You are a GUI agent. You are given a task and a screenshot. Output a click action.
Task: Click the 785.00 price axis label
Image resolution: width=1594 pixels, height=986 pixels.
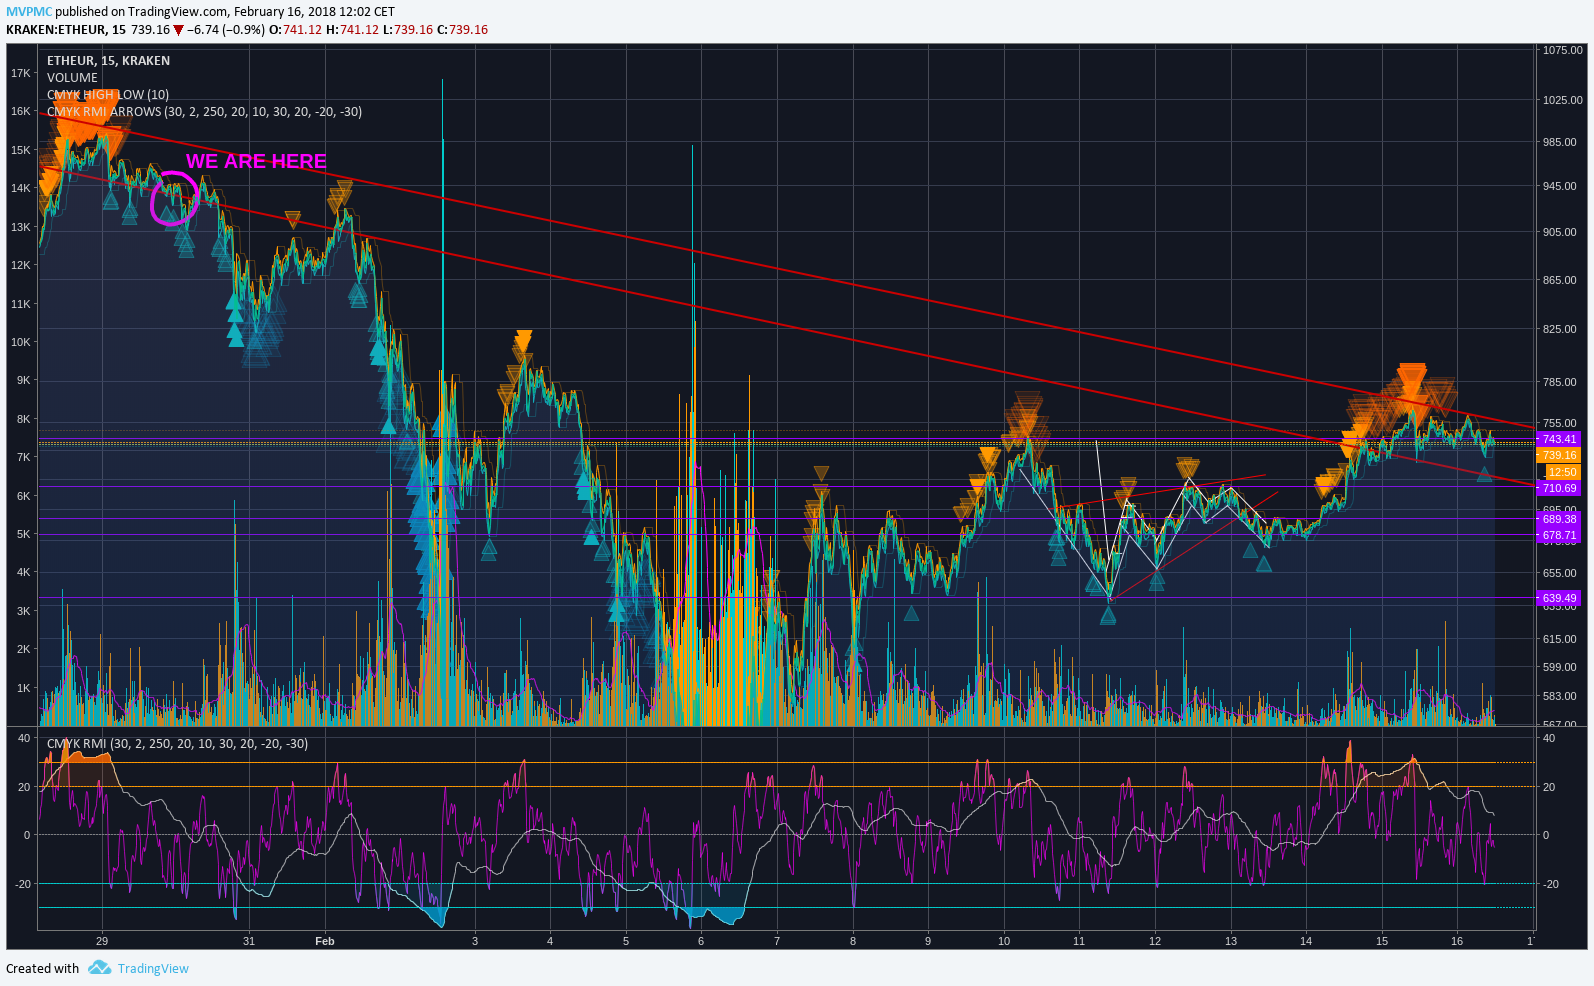[x=1559, y=382]
